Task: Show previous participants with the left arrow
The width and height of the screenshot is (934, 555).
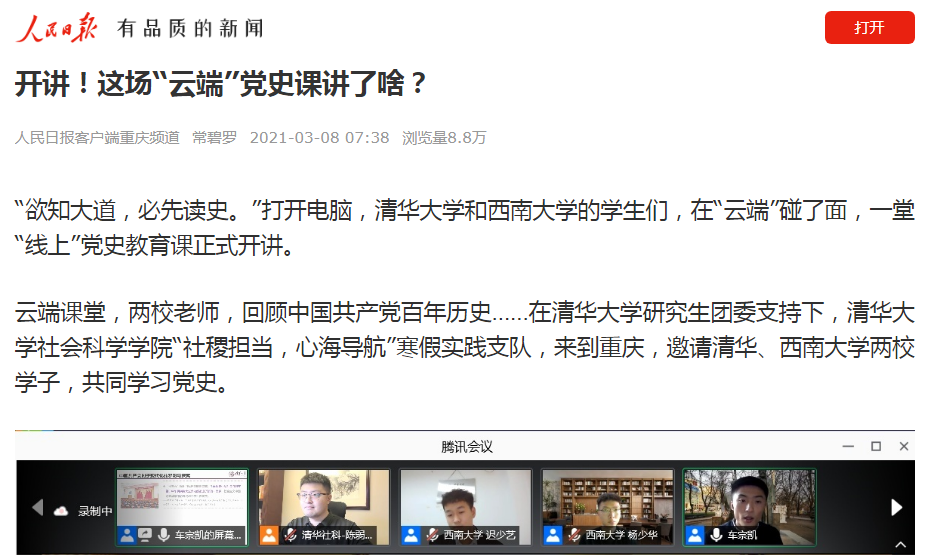Action: click(38, 507)
